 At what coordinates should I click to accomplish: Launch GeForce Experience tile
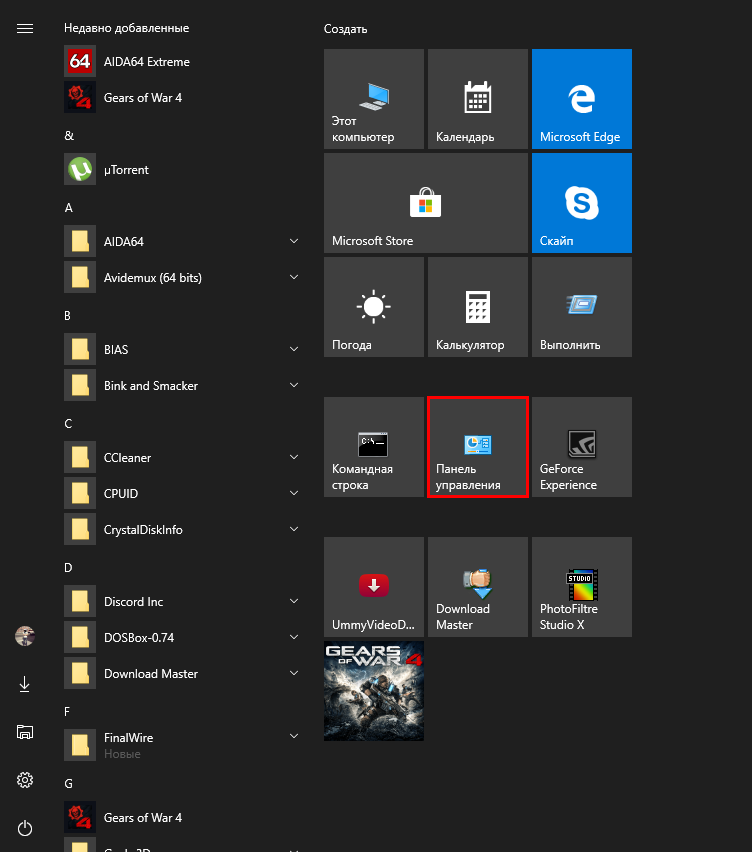click(x=582, y=447)
